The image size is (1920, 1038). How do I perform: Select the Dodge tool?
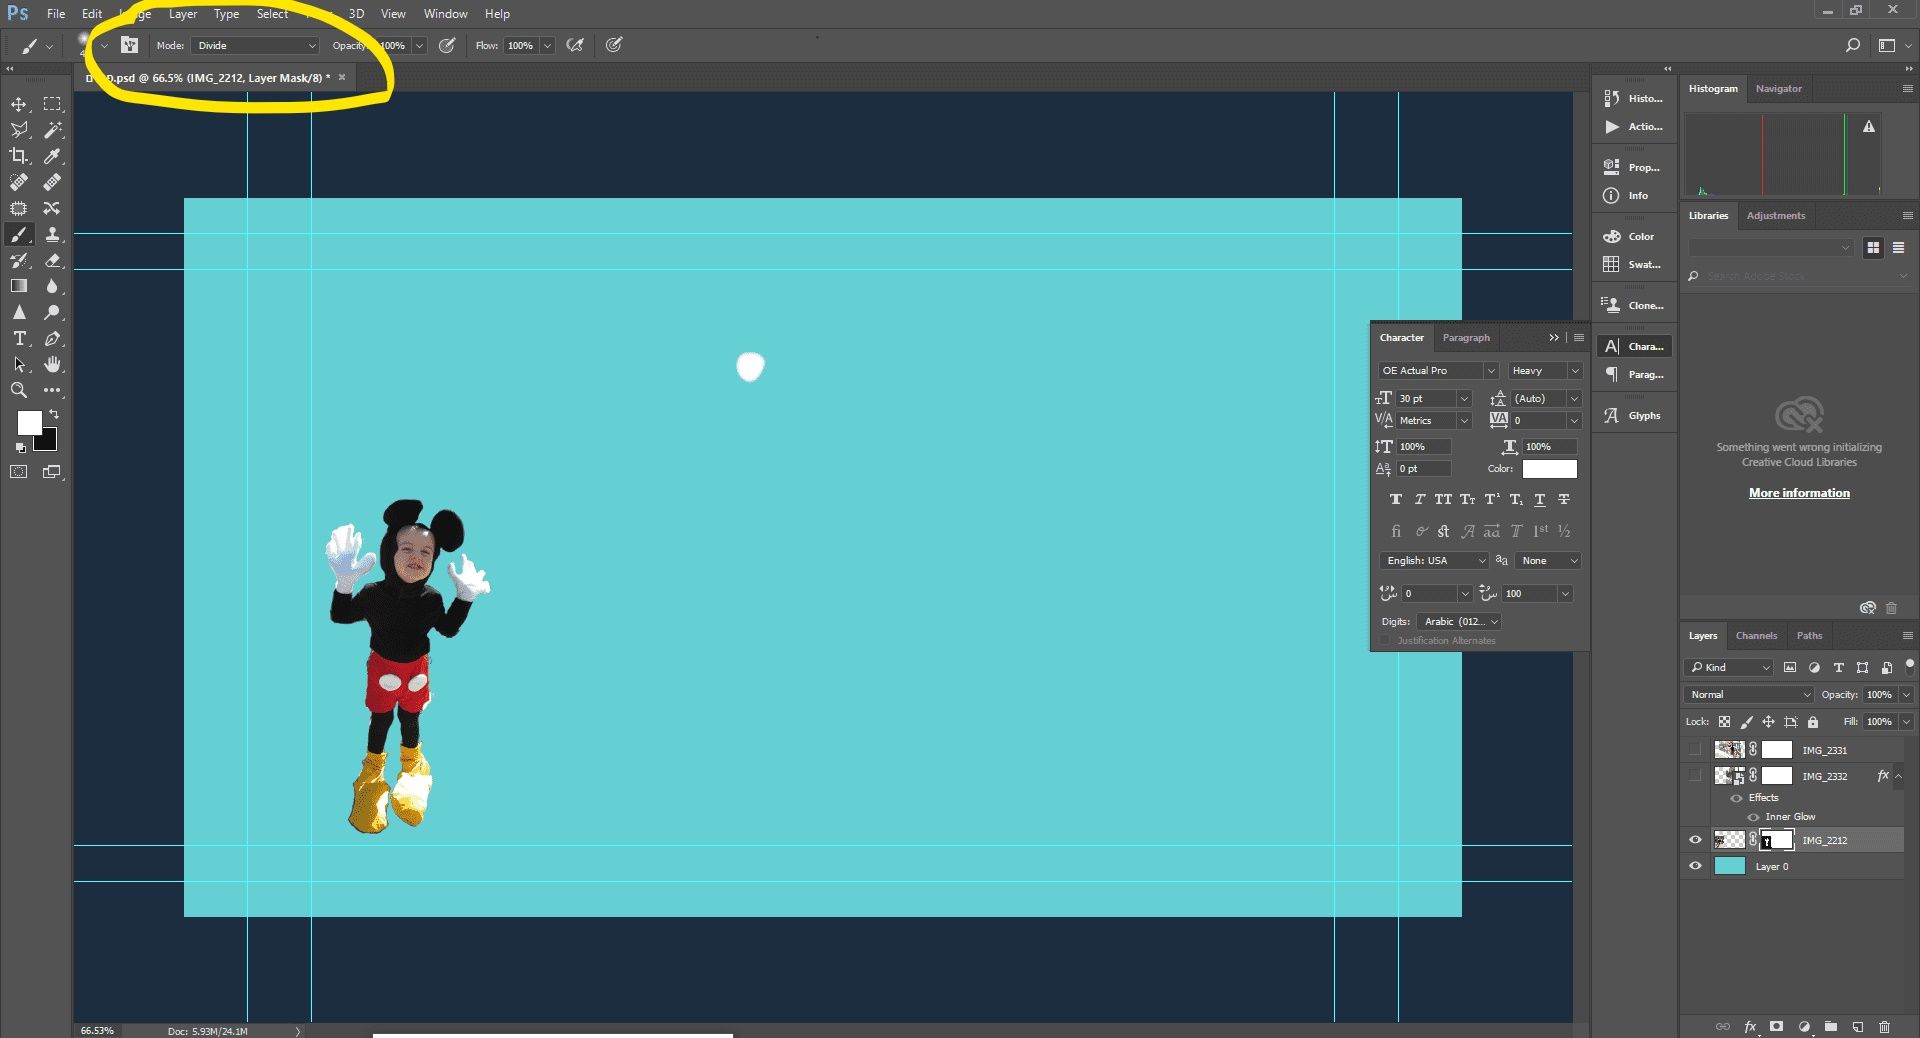(52, 312)
